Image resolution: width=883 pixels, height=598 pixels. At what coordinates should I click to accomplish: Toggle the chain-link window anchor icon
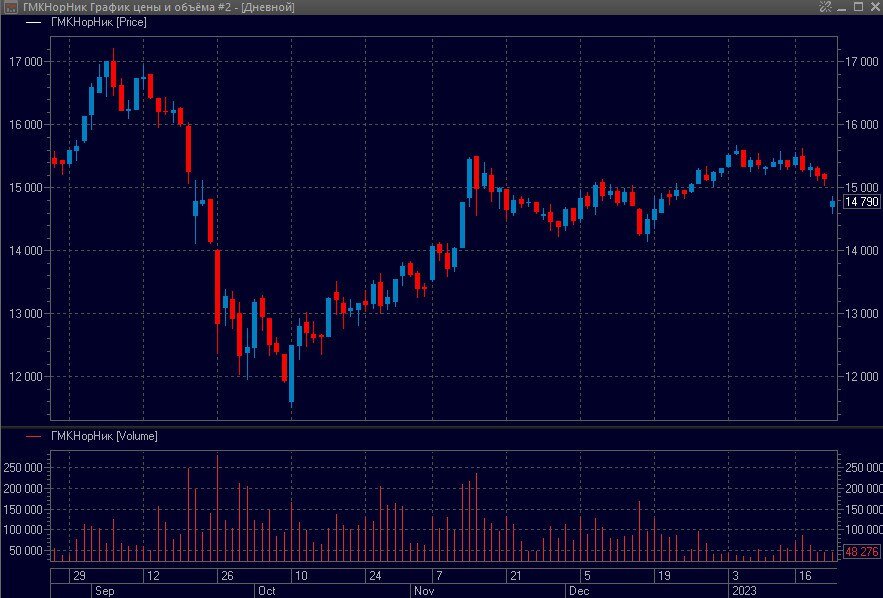(825, 7)
